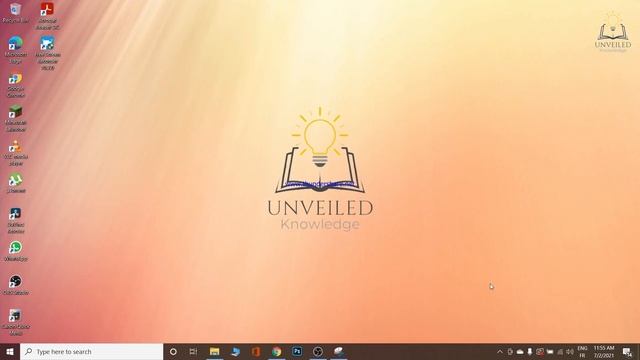
Task: Launch Adobe Acrobat from the desktop
Action: tap(47, 16)
